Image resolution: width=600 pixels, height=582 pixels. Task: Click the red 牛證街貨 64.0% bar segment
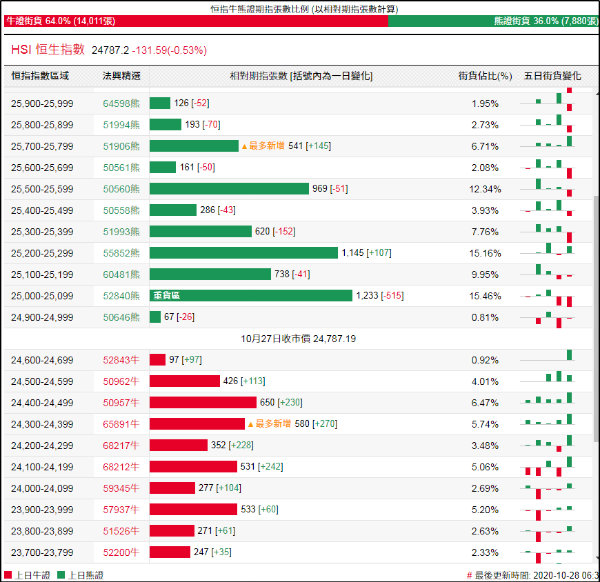click(x=196, y=21)
